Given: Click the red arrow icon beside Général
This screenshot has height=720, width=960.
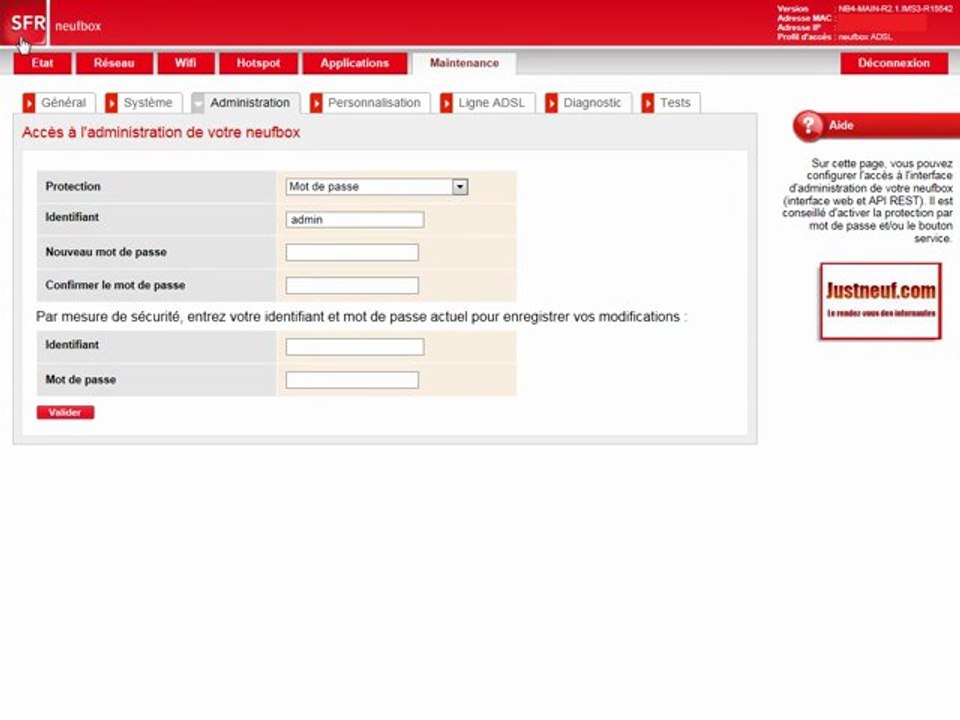Looking at the screenshot, I should click(x=29, y=103).
